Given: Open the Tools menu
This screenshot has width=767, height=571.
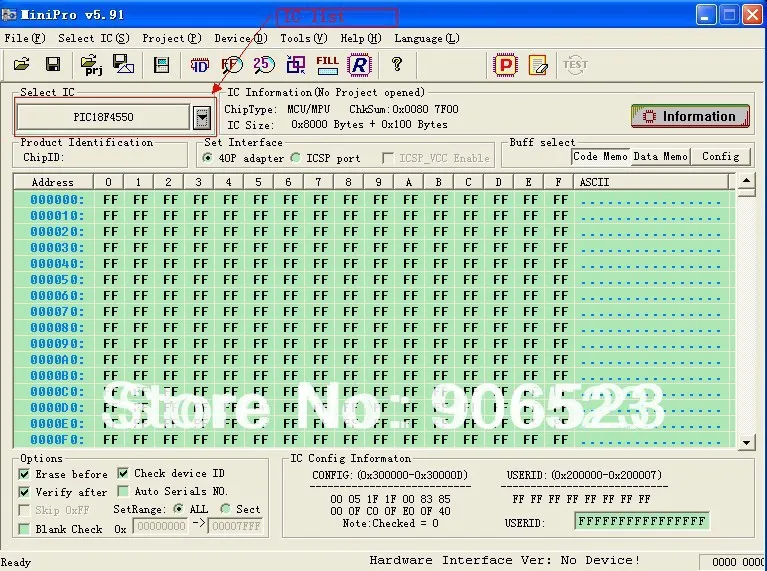Looking at the screenshot, I should tap(303, 38).
